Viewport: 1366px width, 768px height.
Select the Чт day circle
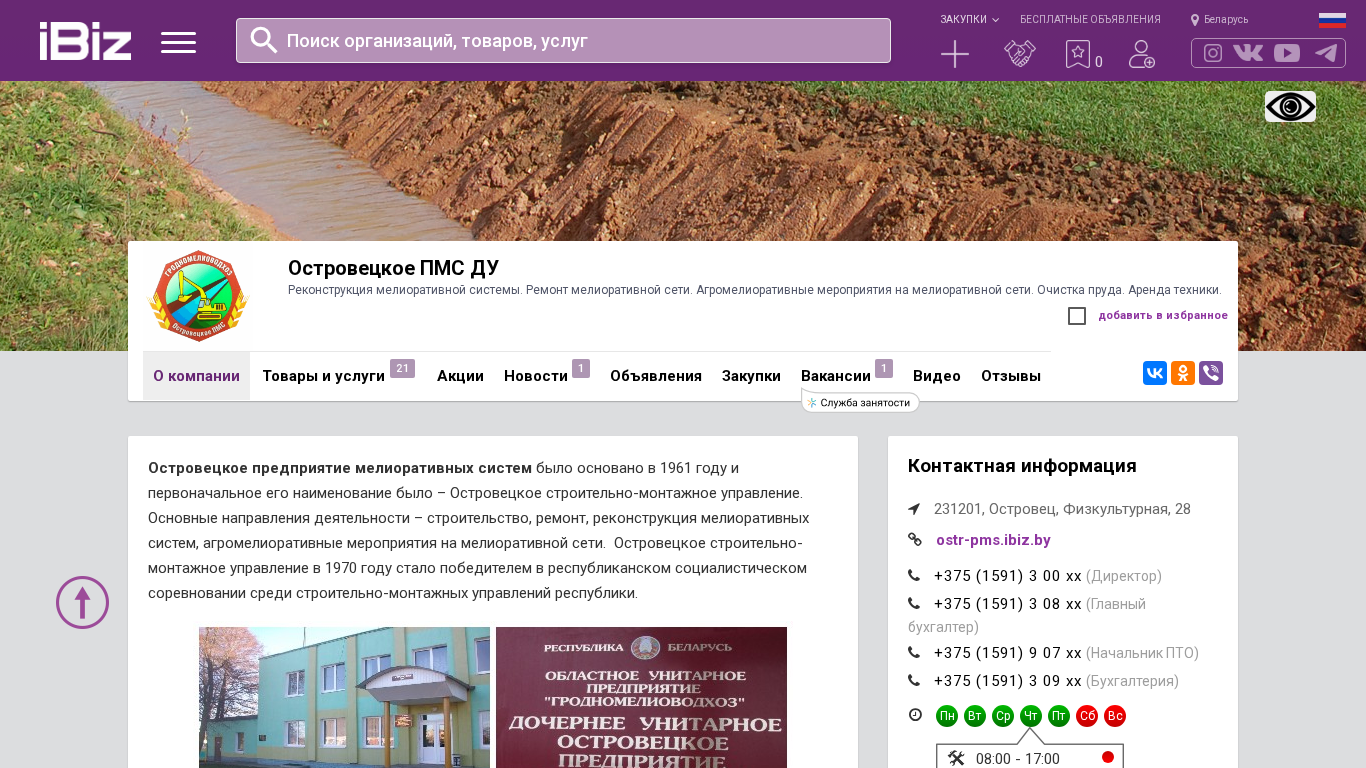point(1031,716)
